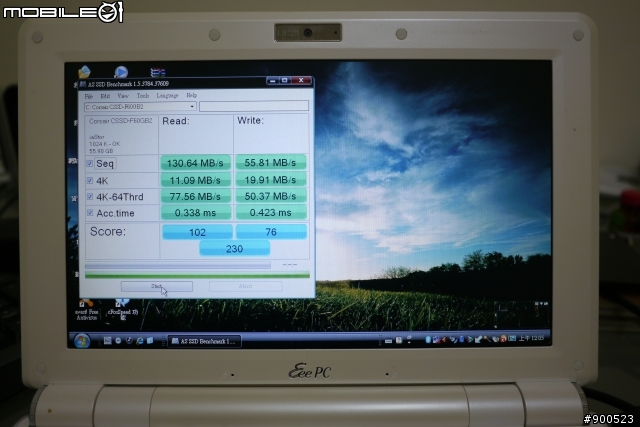
Task: Minimize the AS SSD Benchmark window
Action: point(273,80)
